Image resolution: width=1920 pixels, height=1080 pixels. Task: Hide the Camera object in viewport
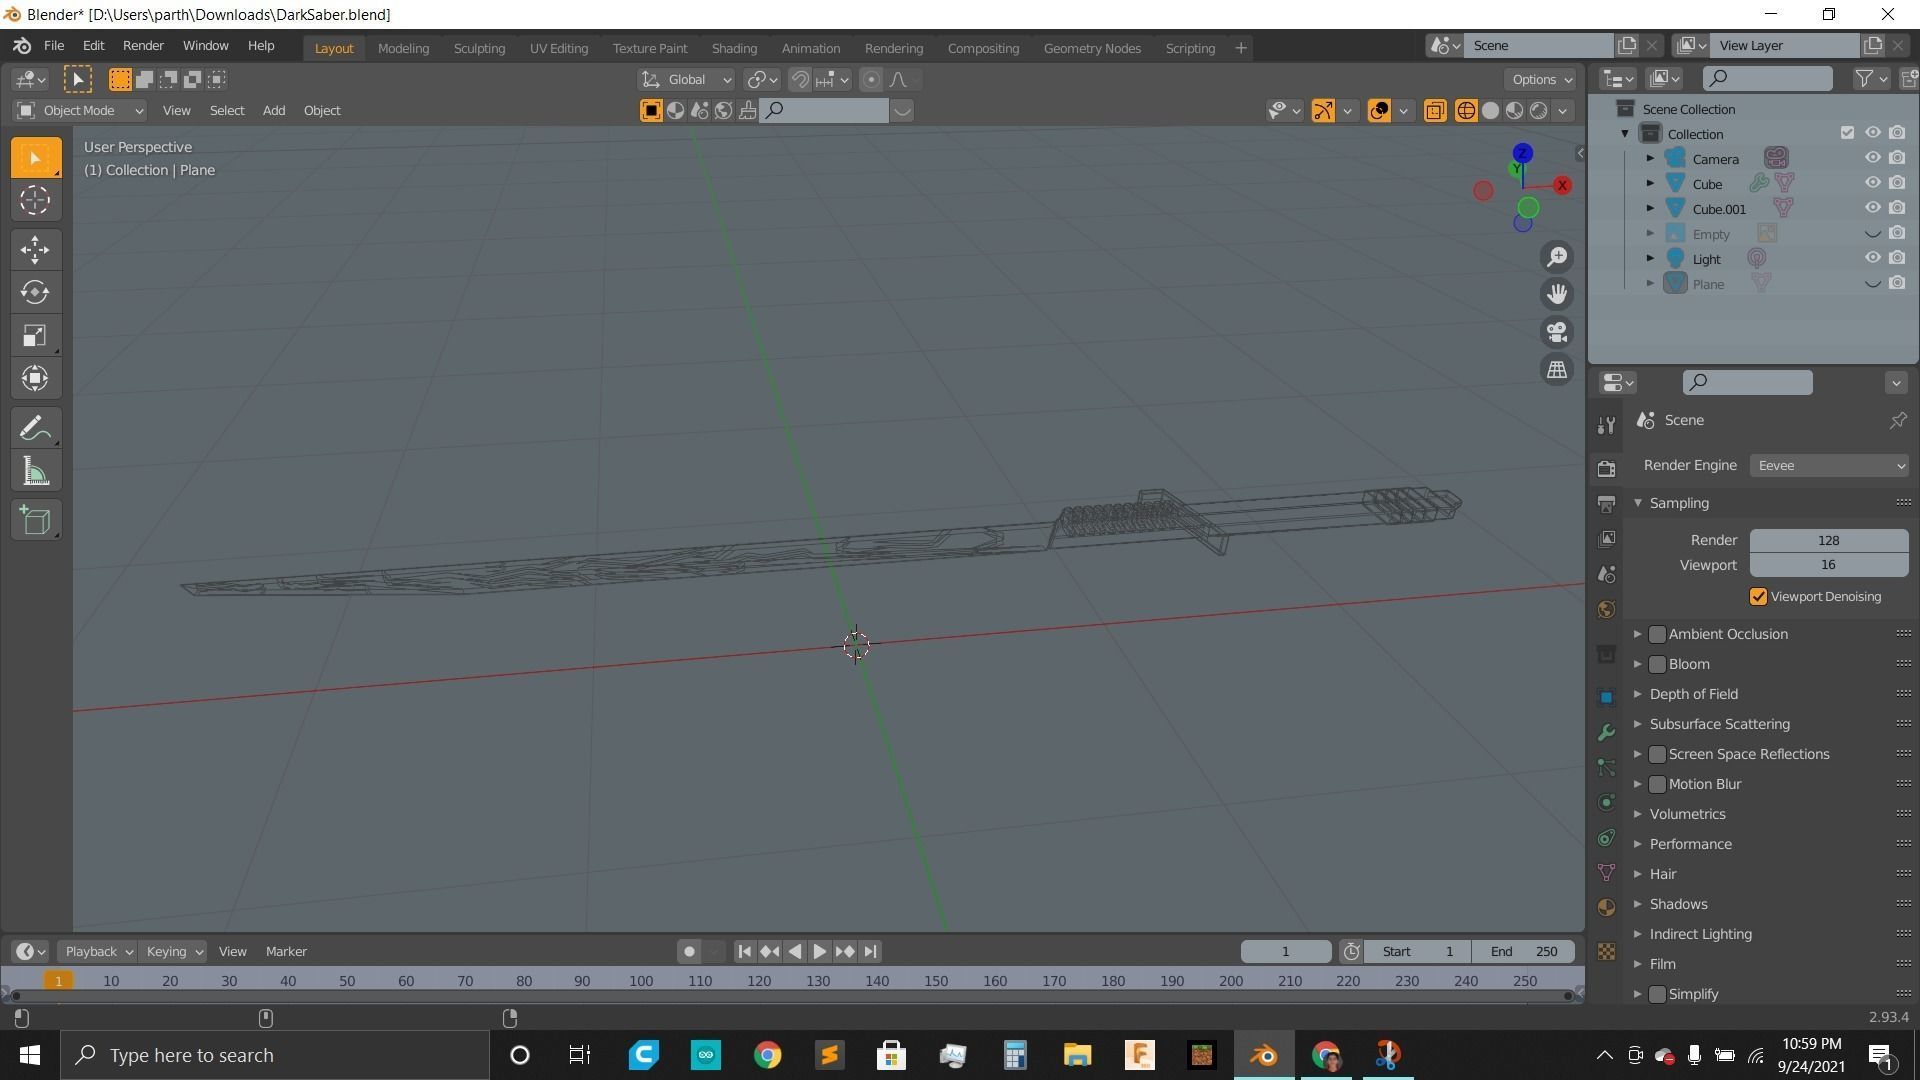1872,158
